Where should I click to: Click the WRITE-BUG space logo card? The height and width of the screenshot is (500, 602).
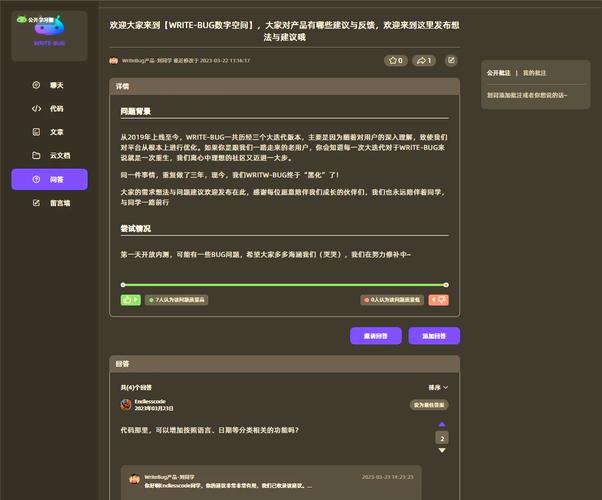pos(50,36)
